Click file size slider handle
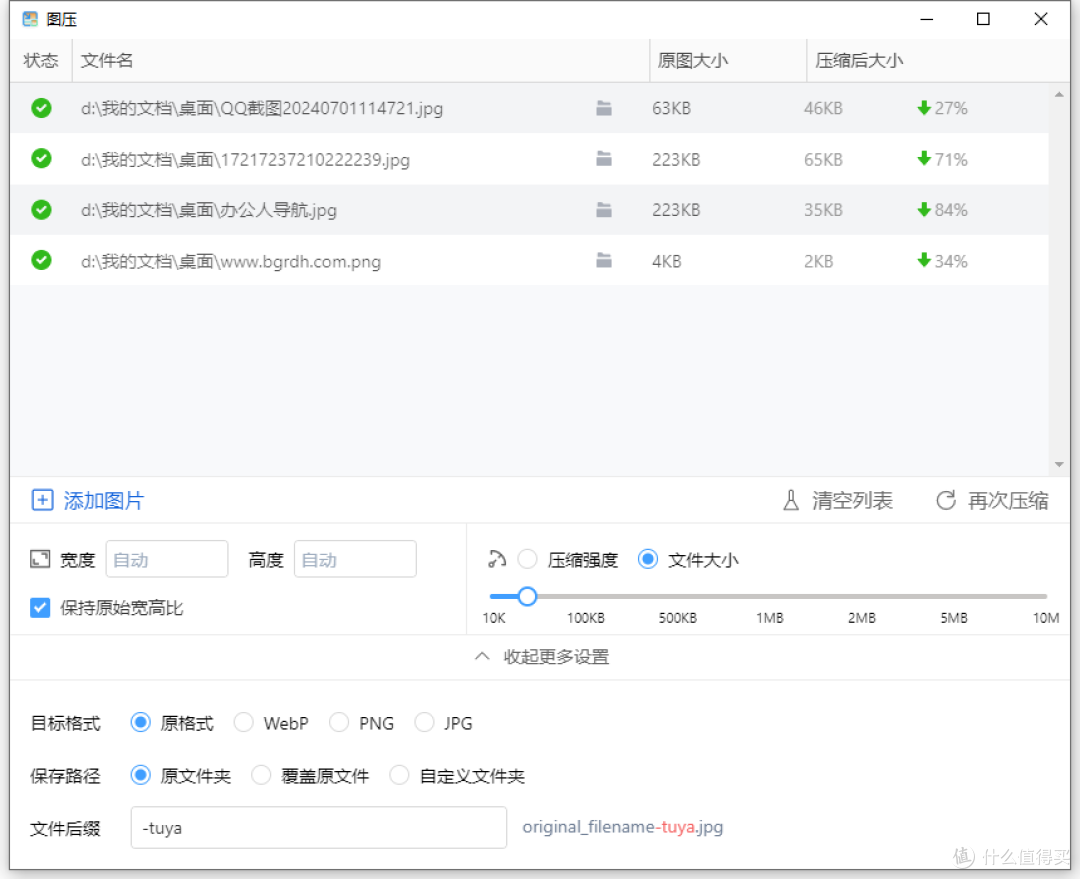1080x879 pixels. click(527, 597)
